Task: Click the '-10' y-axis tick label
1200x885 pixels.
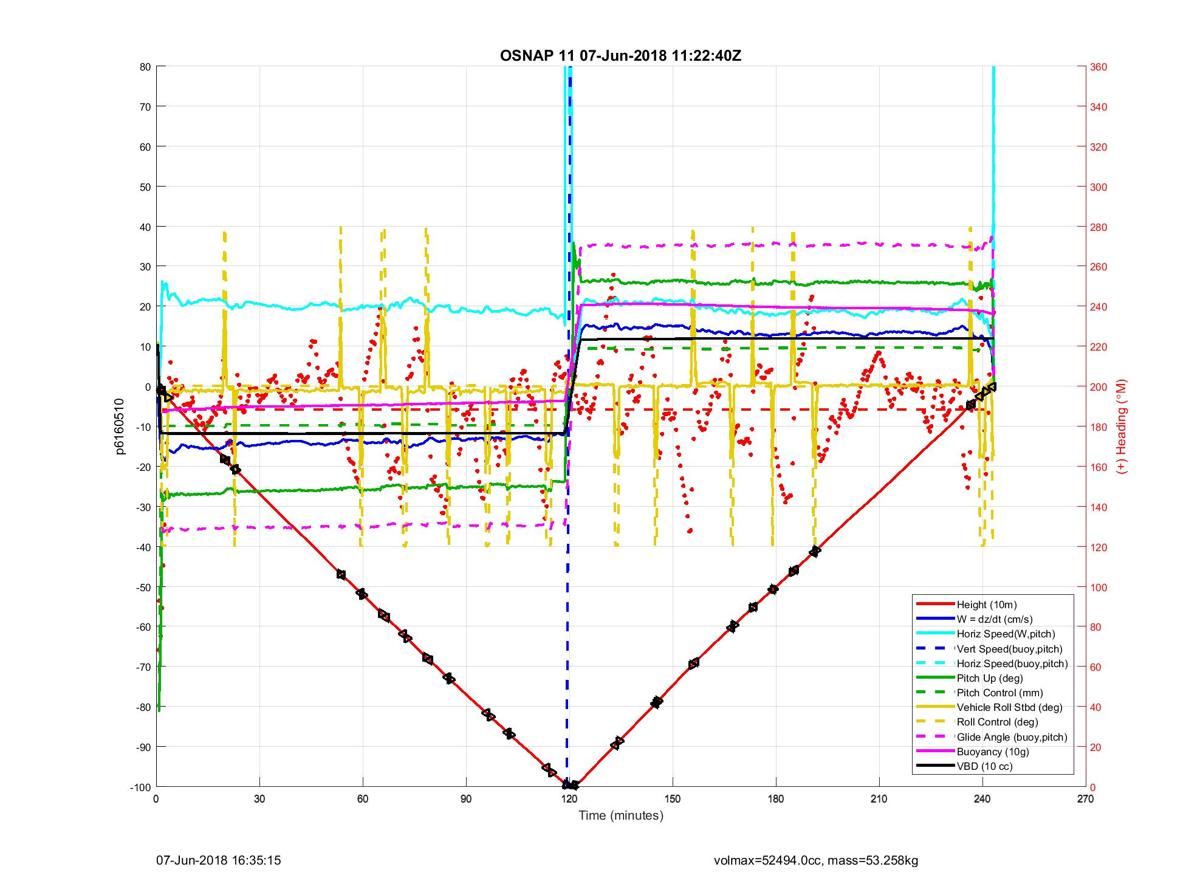Action: click(142, 427)
